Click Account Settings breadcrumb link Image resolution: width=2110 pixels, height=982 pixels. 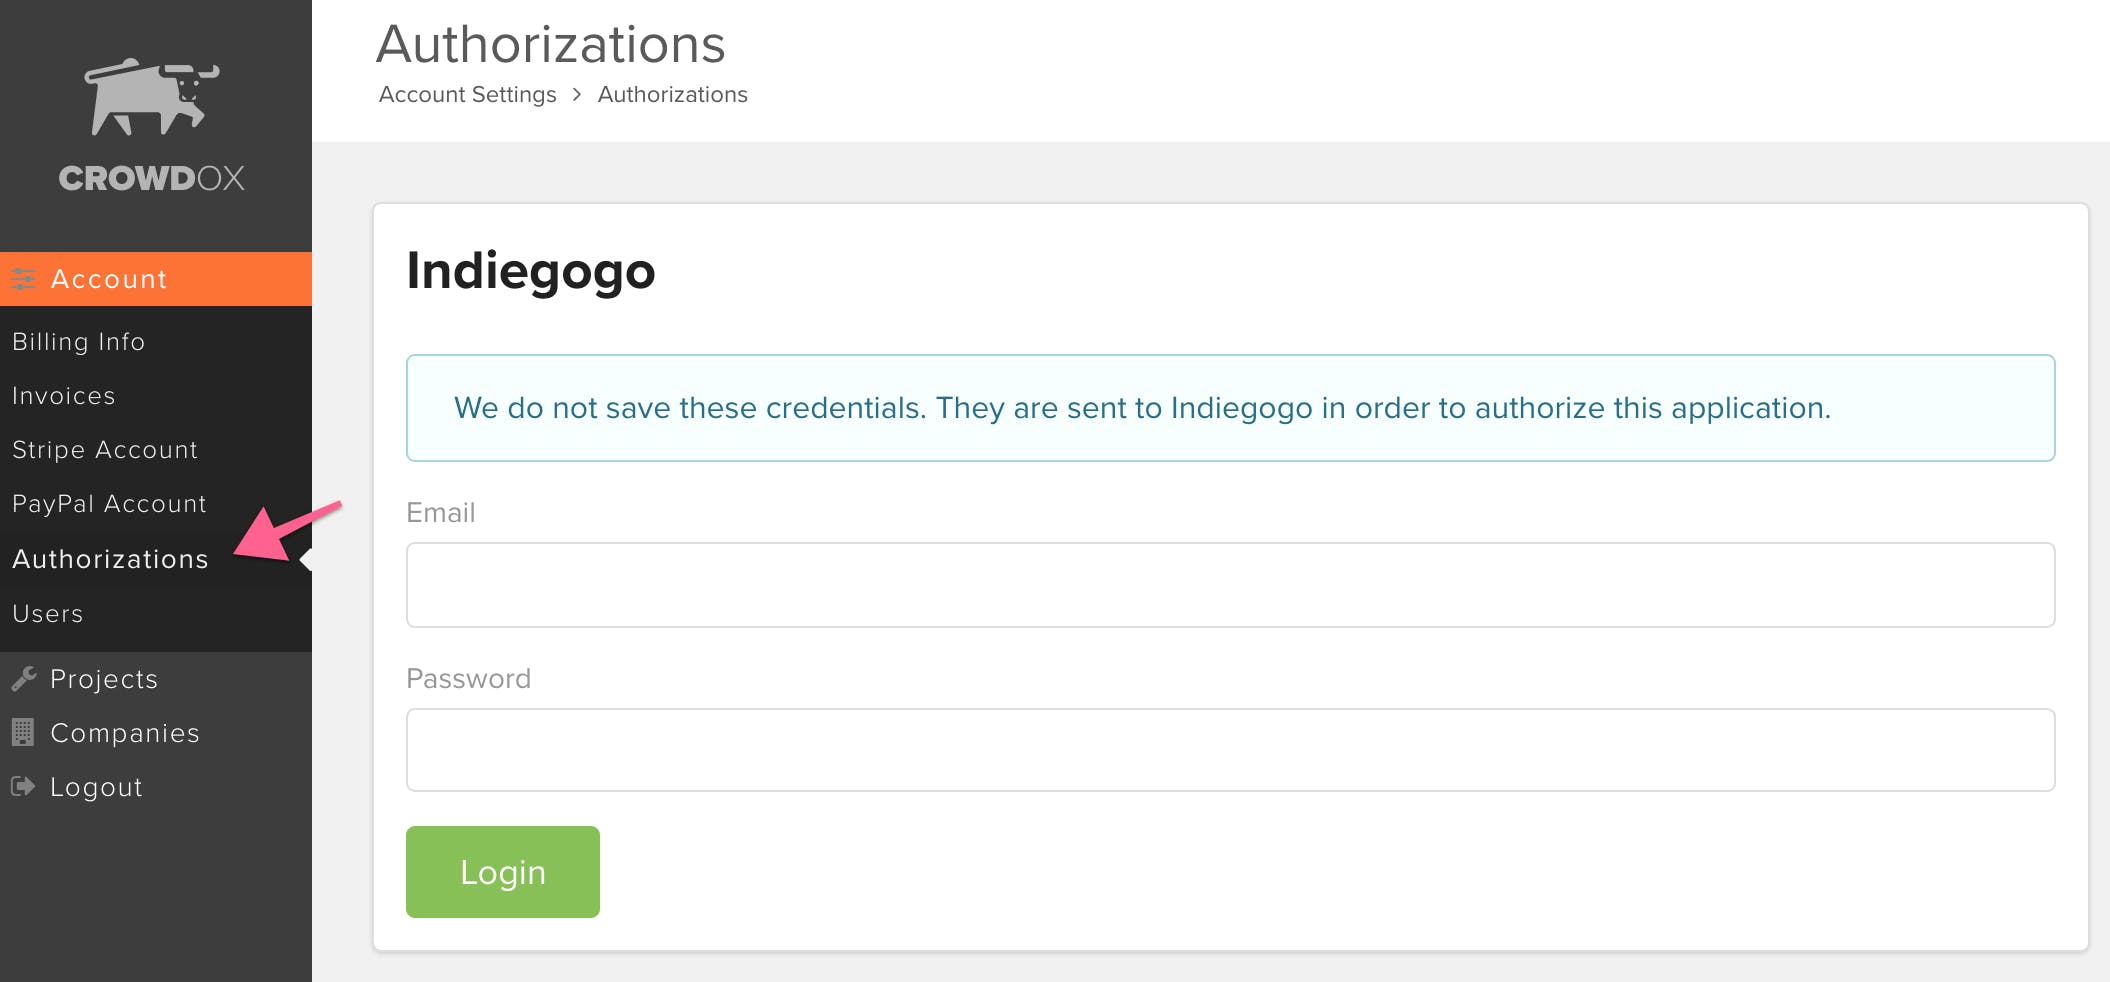(x=467, y=94)
